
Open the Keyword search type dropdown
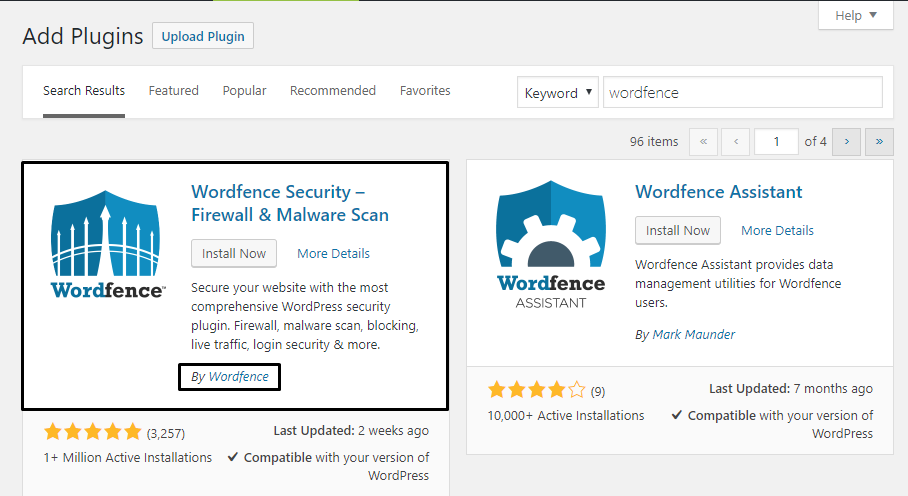(x=558, y=93)
